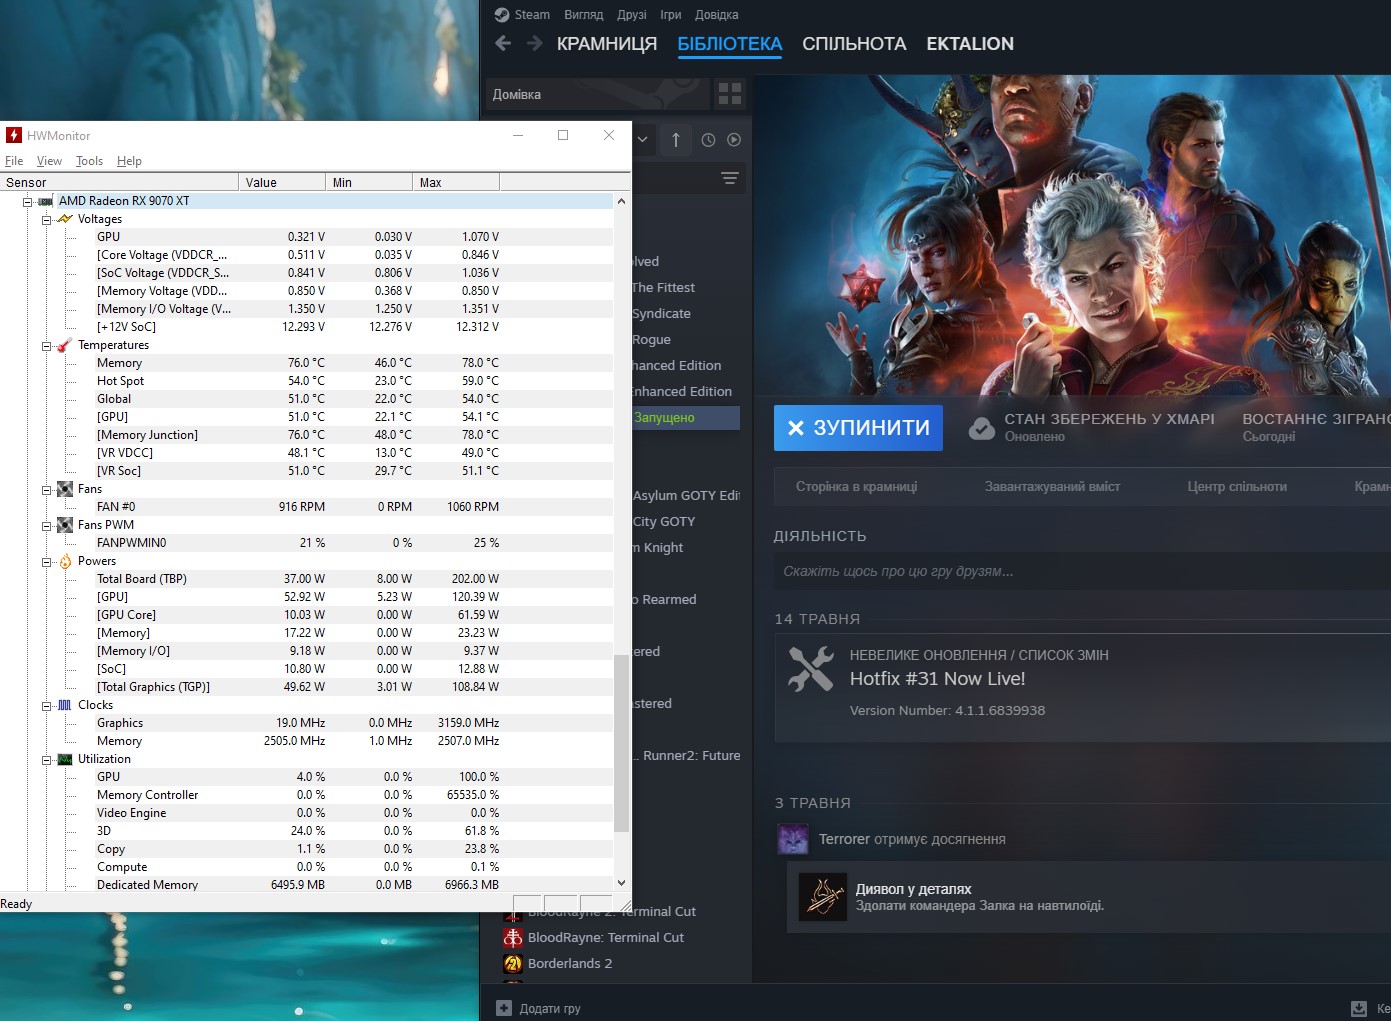The height and width of the screenshot is (1021, 1391).
Task: Switch to the КРАМНИЦЯ tab
Action: (x=607, y=44)
